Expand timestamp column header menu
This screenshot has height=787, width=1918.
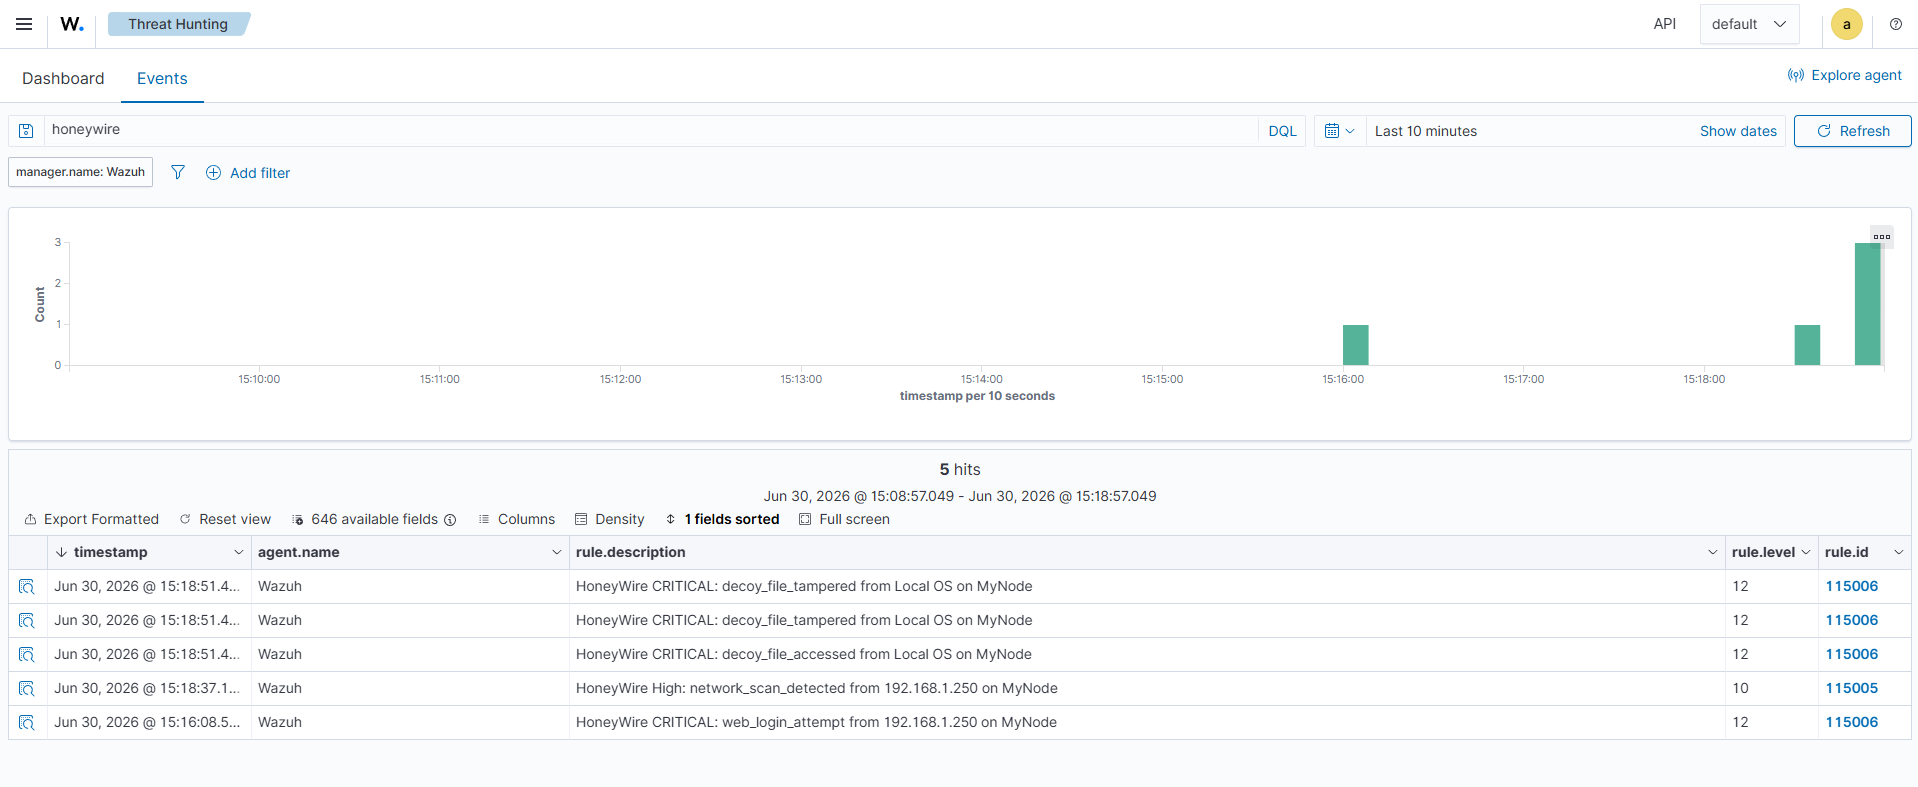[238, 552]
